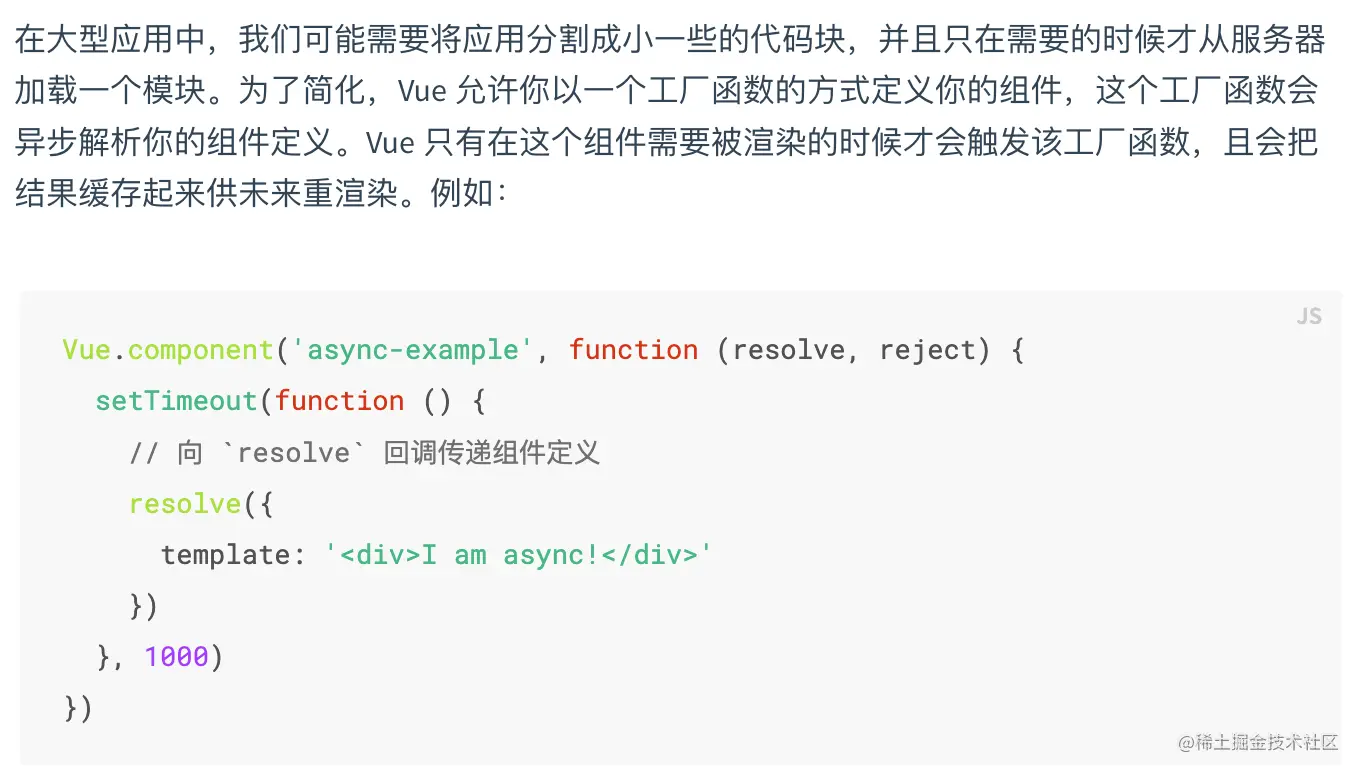The height and width of the screenshot is (774, 1360).
Task: Click the 'template:' property name
Action: 233,555
